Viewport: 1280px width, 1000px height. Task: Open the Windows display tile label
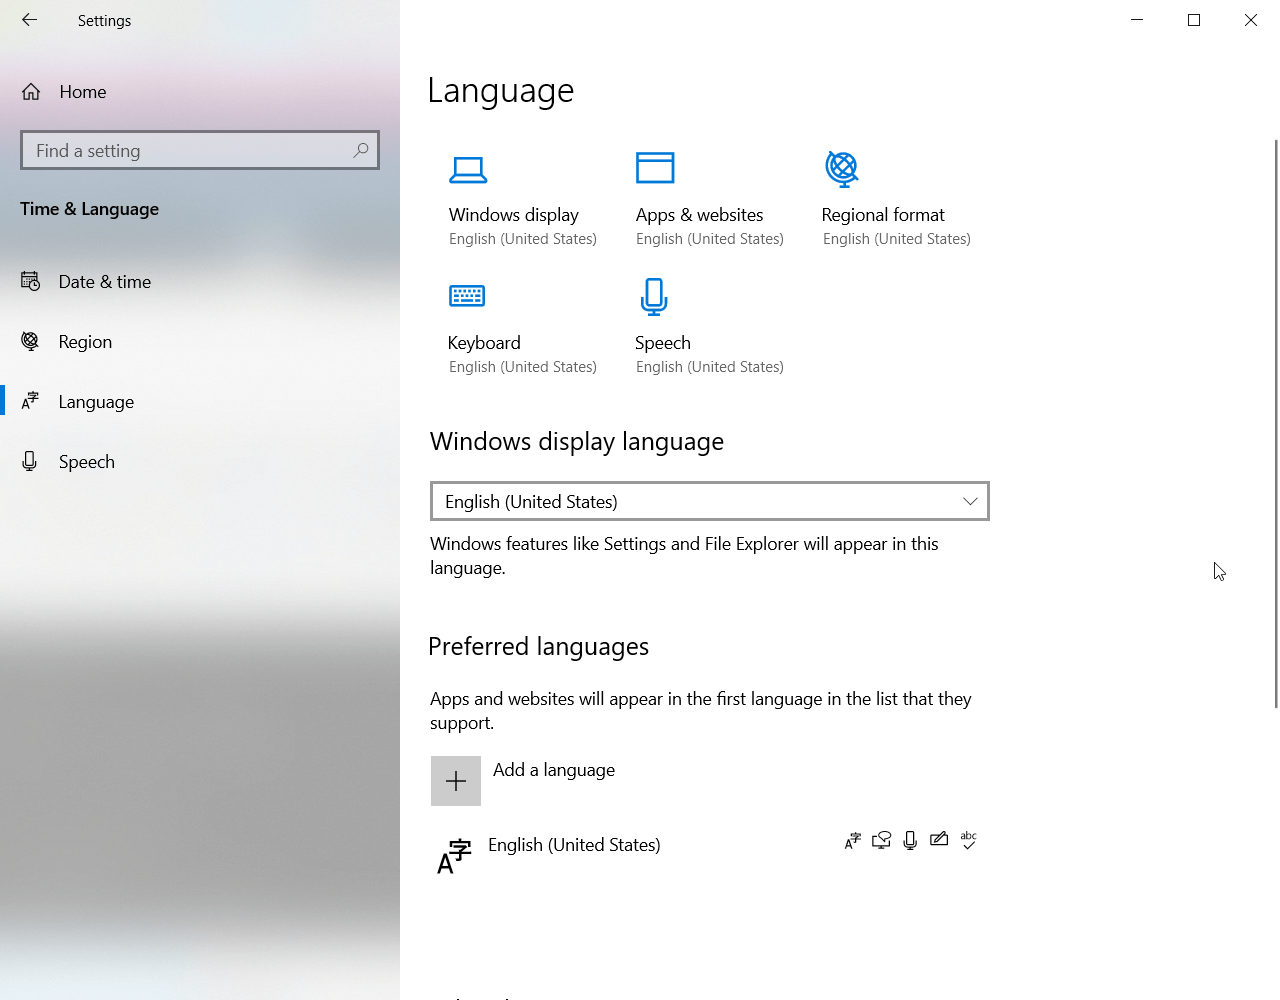coord(514,215)
